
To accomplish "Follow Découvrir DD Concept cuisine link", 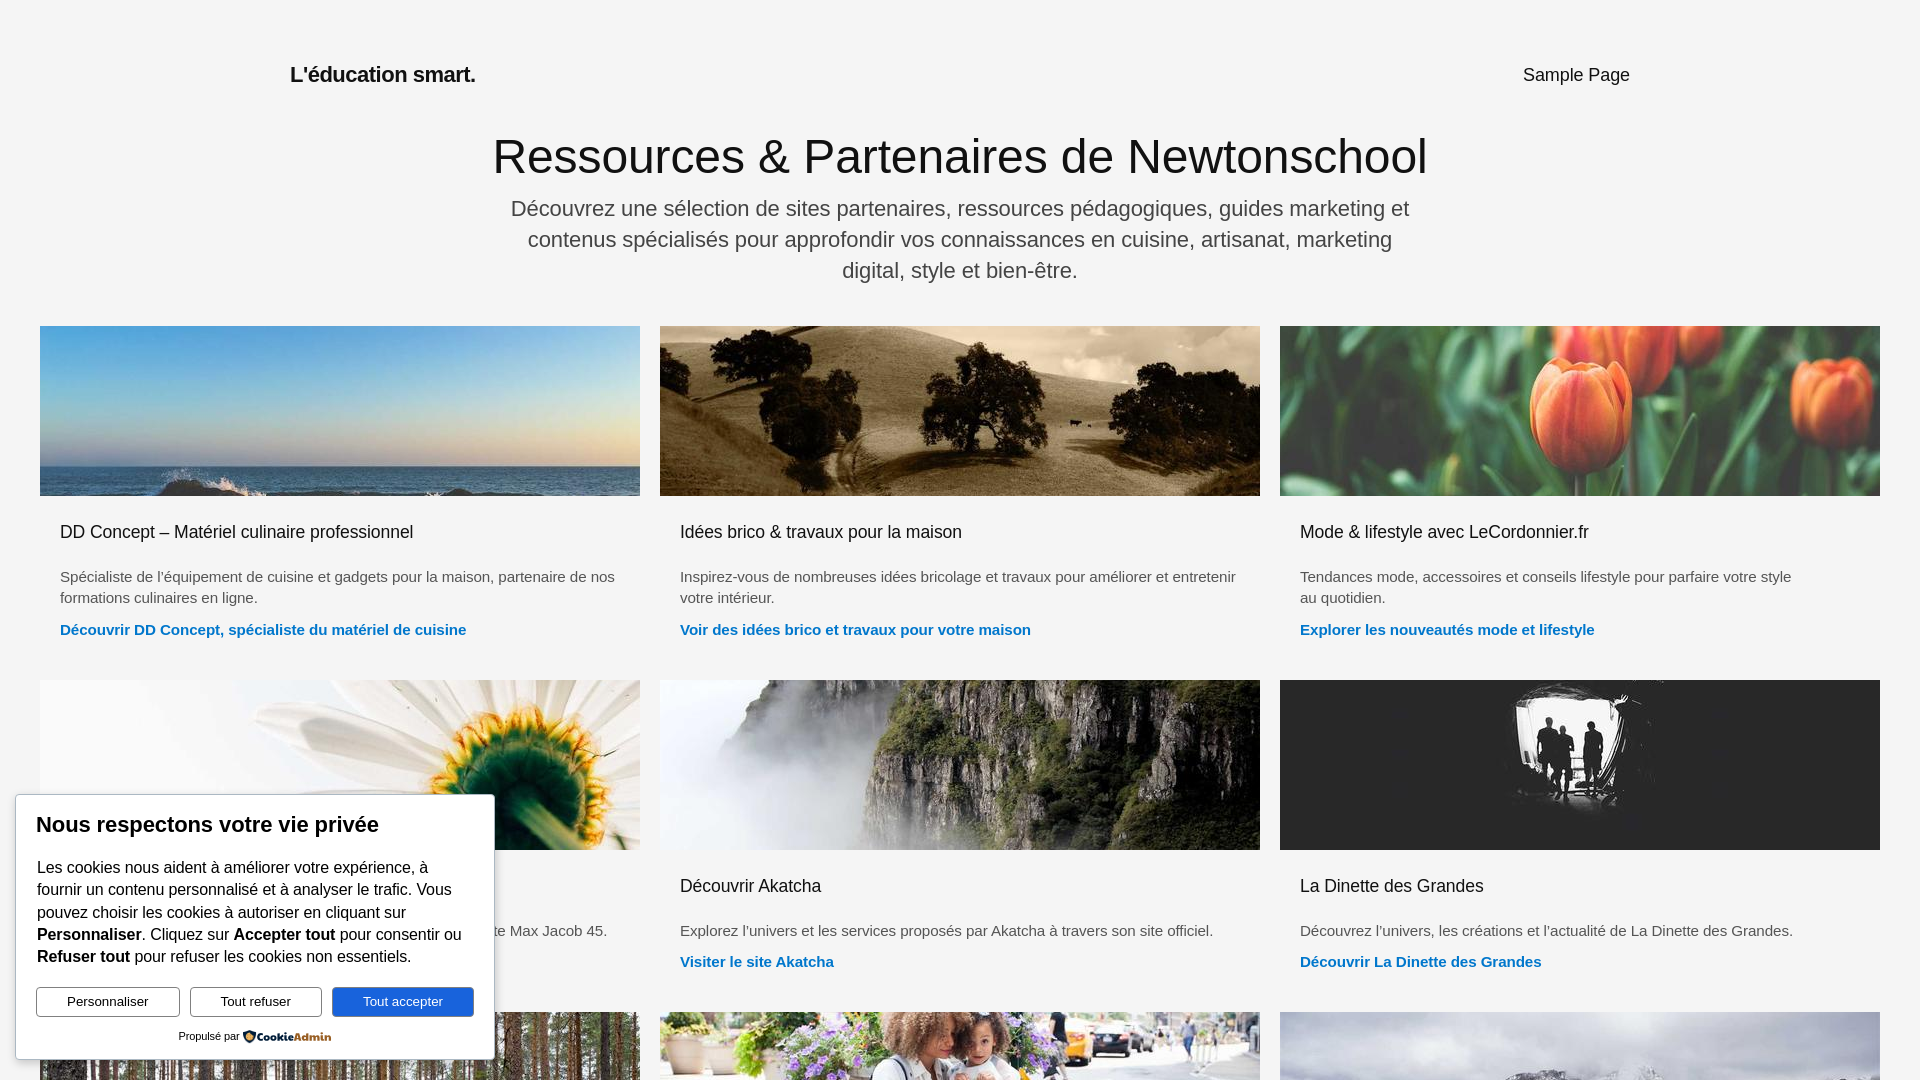I will [263, 630].
